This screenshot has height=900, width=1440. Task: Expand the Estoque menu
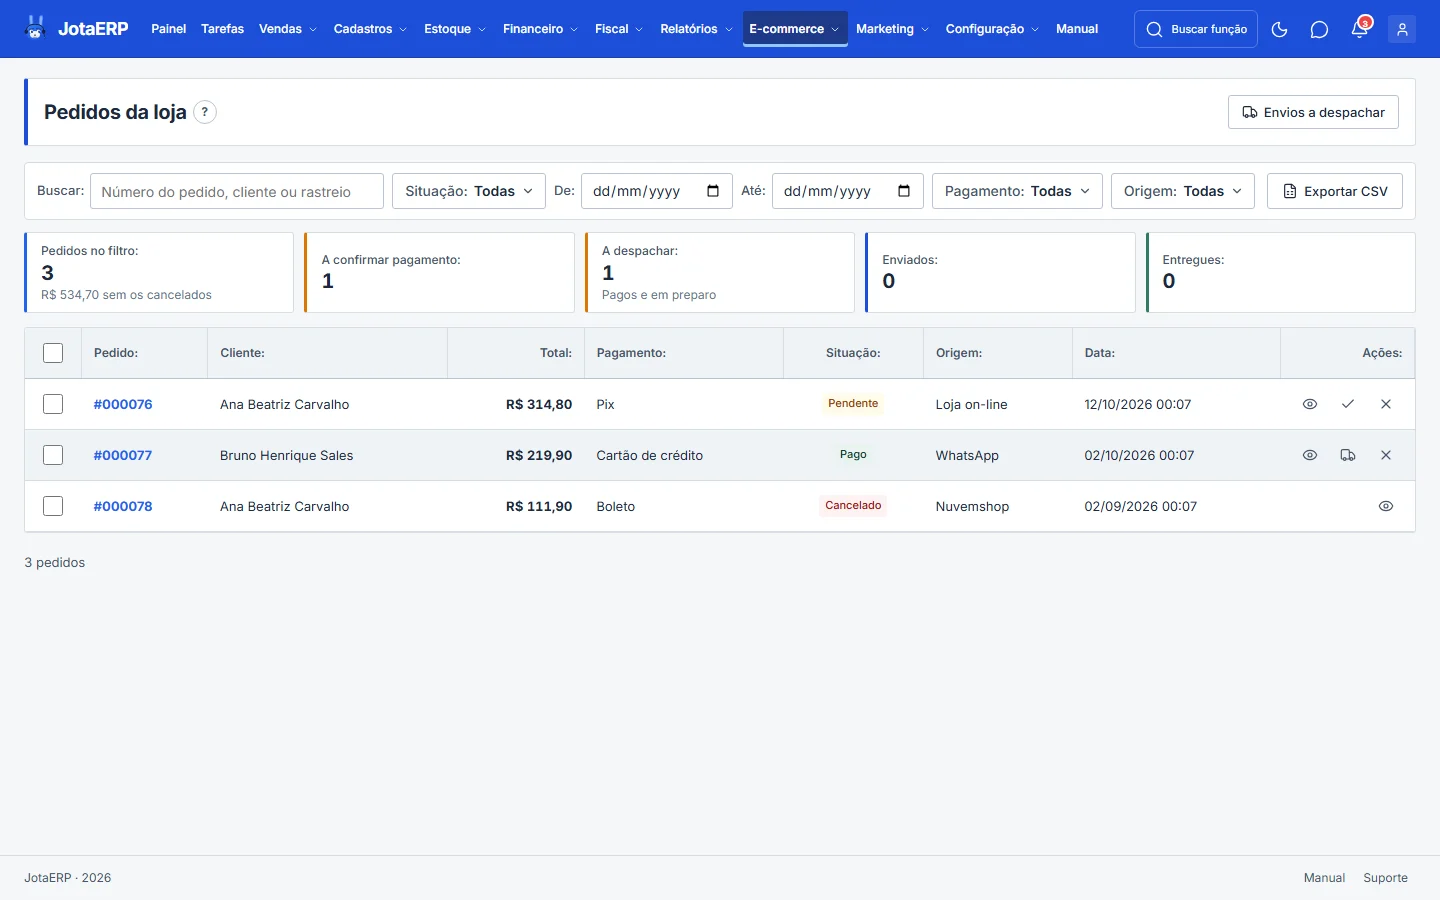pyautogui.click(x=455, y=29)
